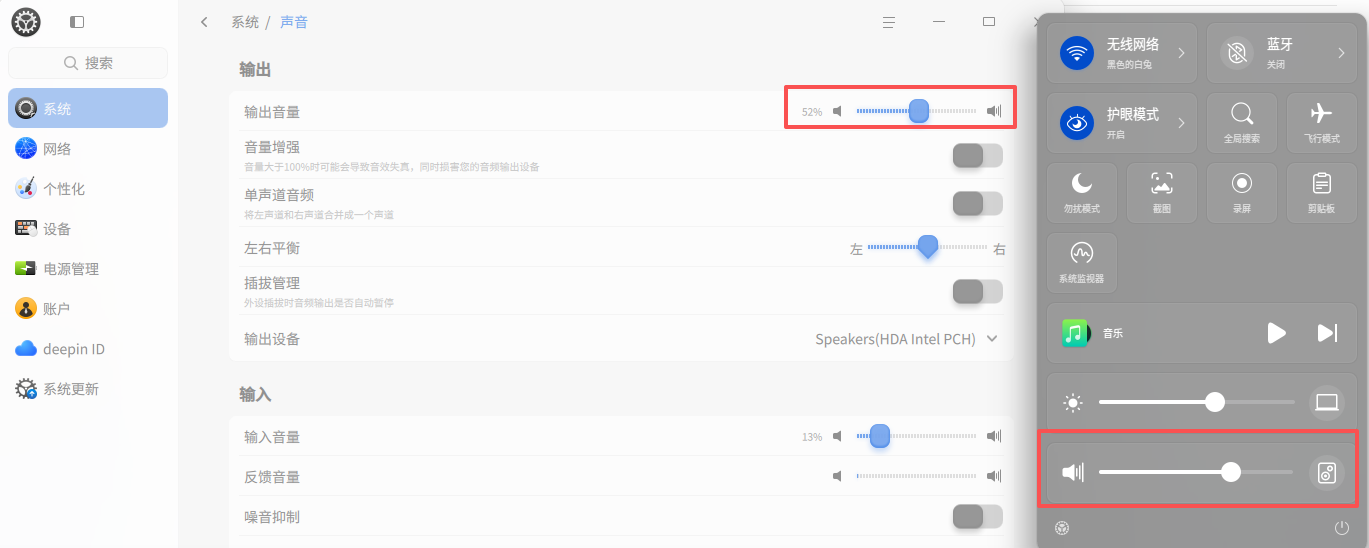Viewport: 1369px width, 548px height.
Task: Click the search box in the sidebar
Action: pos(88,63)
